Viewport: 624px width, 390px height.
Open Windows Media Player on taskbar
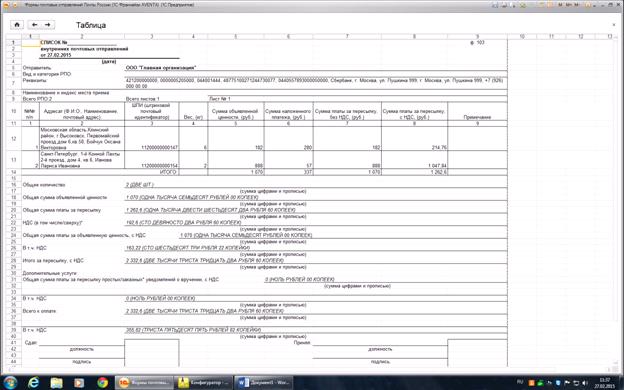tap(79, 383)
